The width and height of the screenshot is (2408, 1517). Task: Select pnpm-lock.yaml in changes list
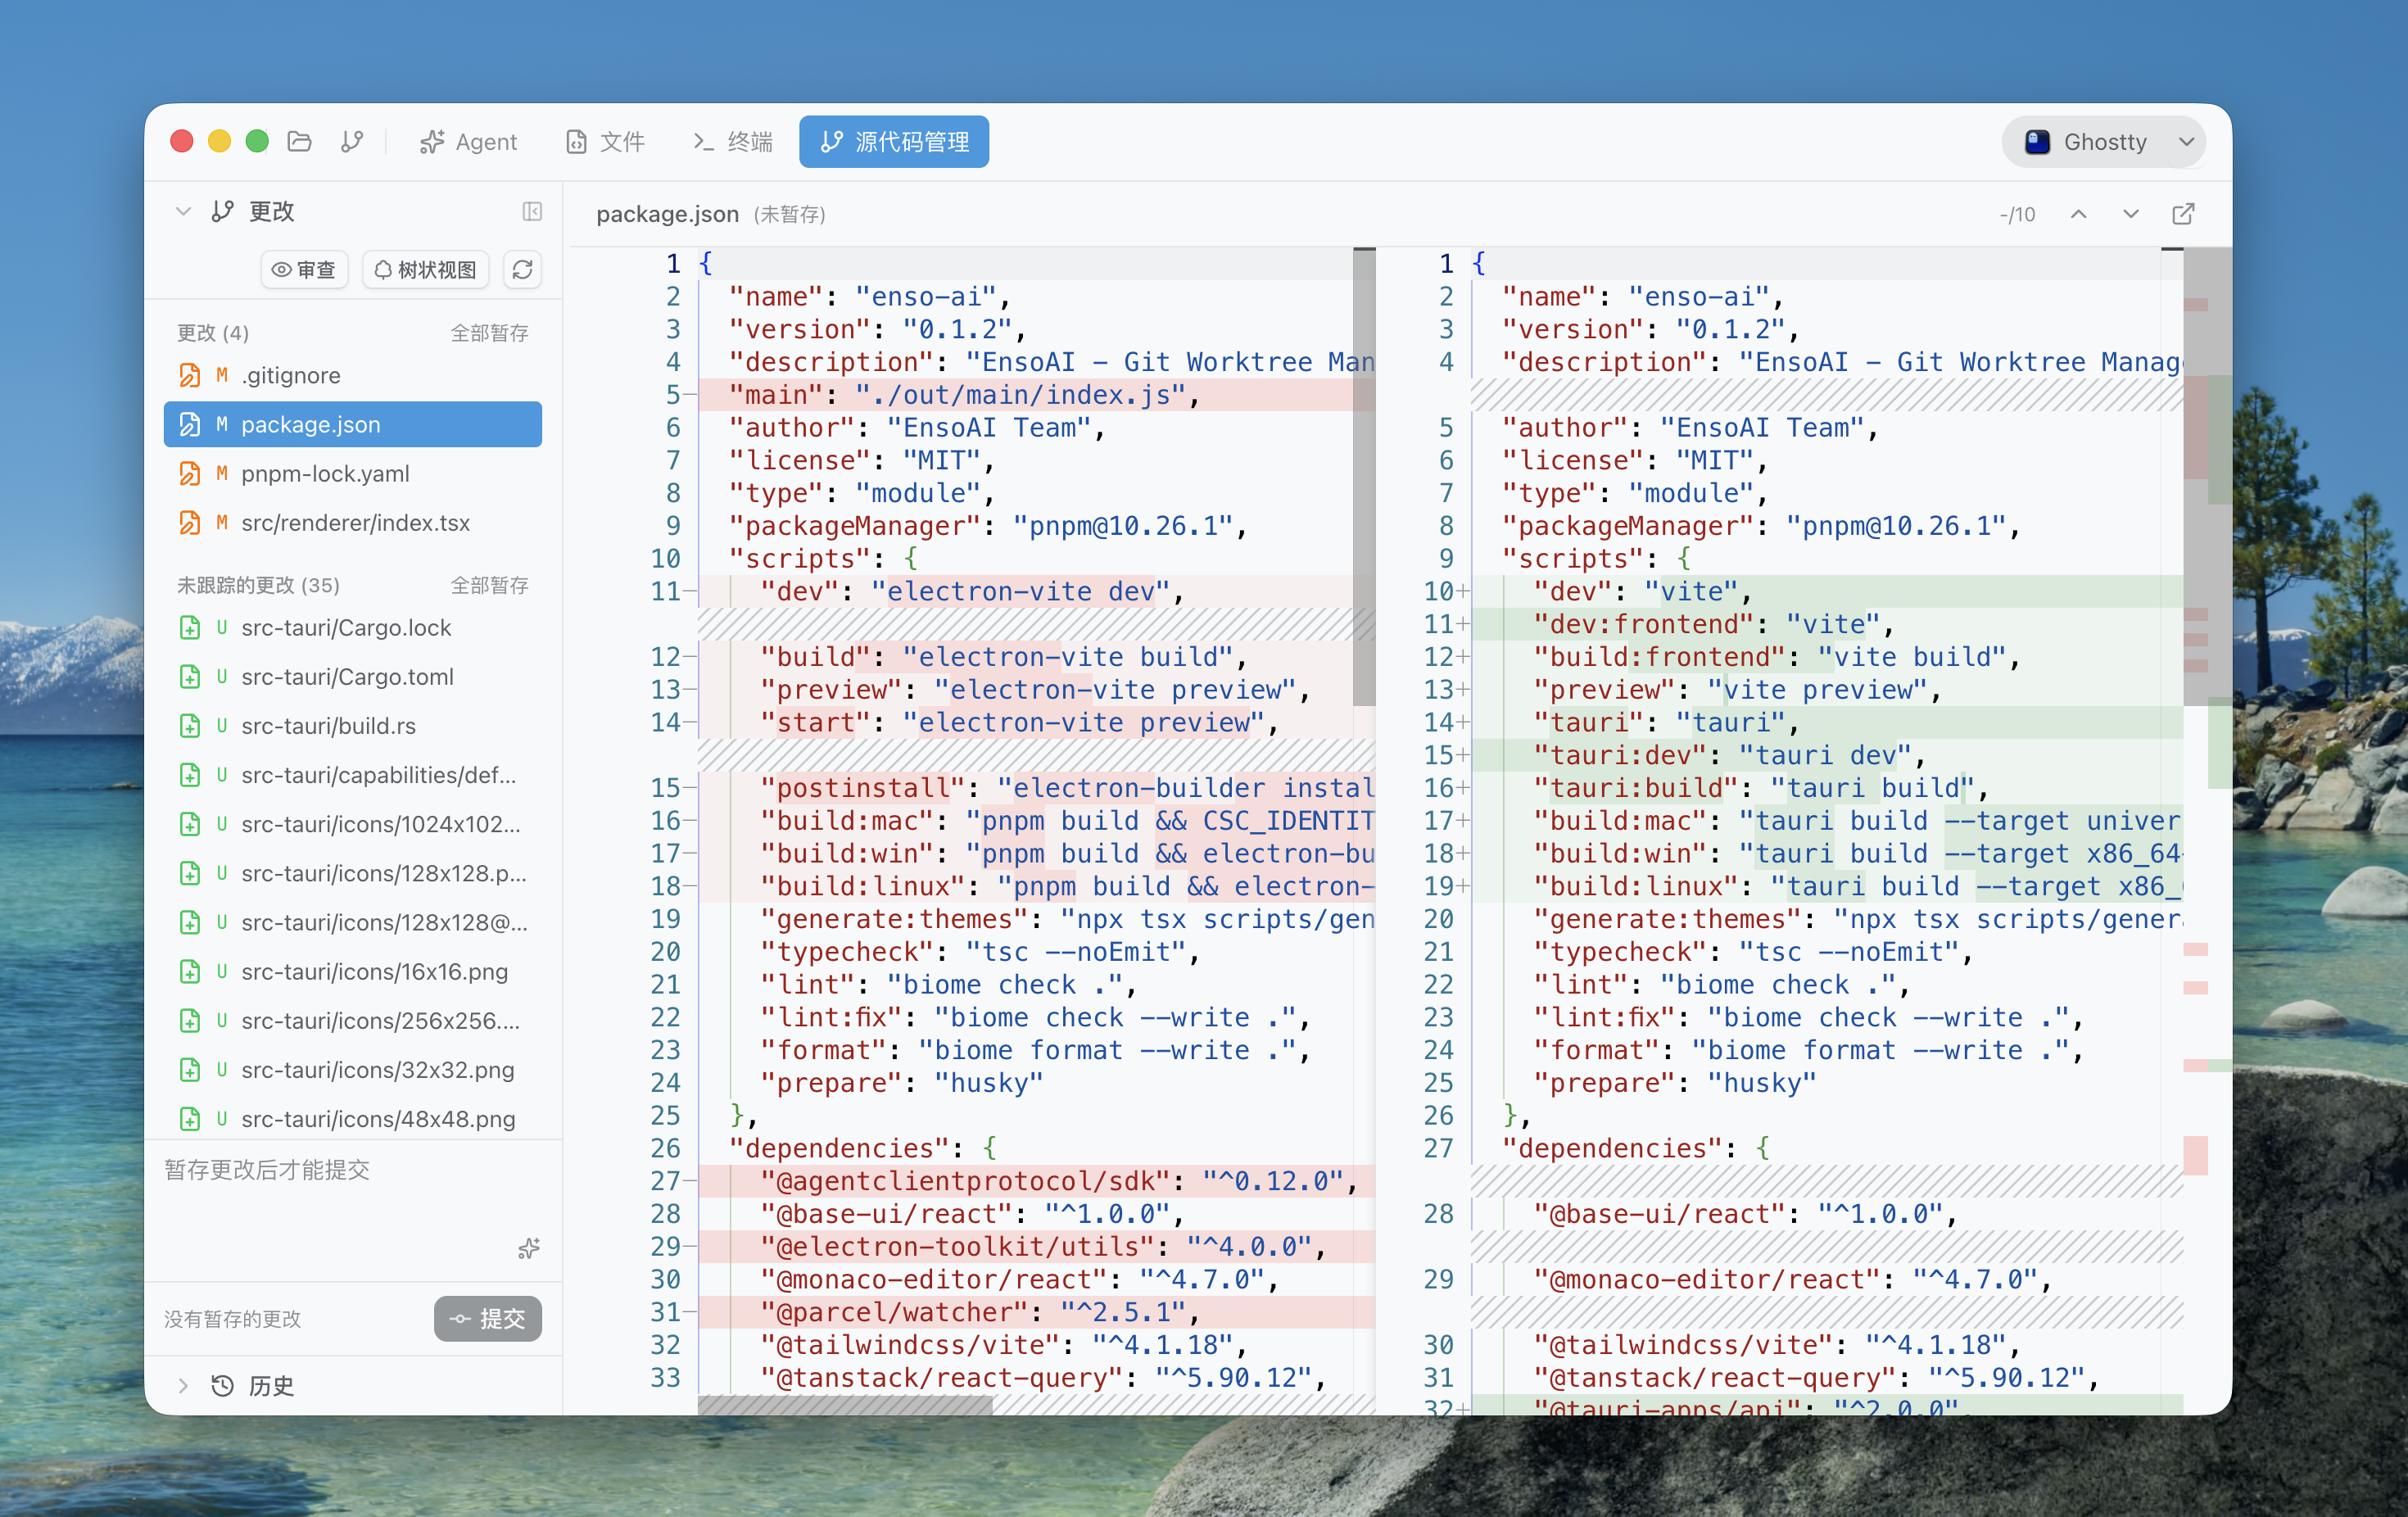pyautogui.click(x=325, y=473)
